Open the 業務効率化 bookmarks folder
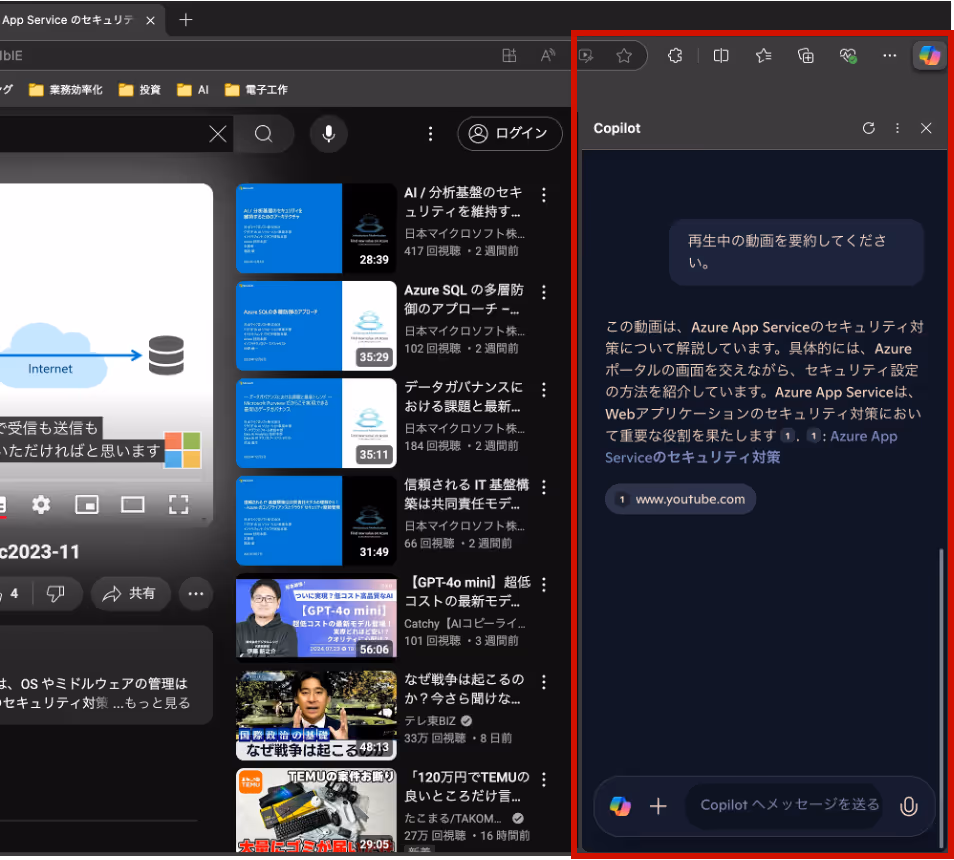The image size is (954, 860). coord(66,90)
